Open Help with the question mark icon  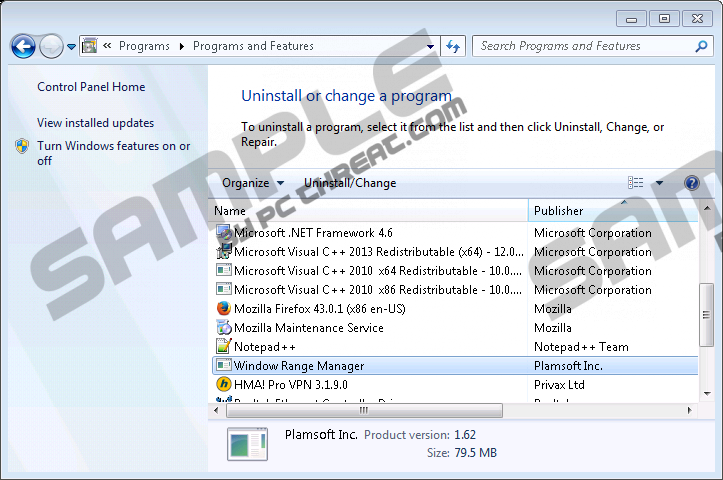coord(692,183)
